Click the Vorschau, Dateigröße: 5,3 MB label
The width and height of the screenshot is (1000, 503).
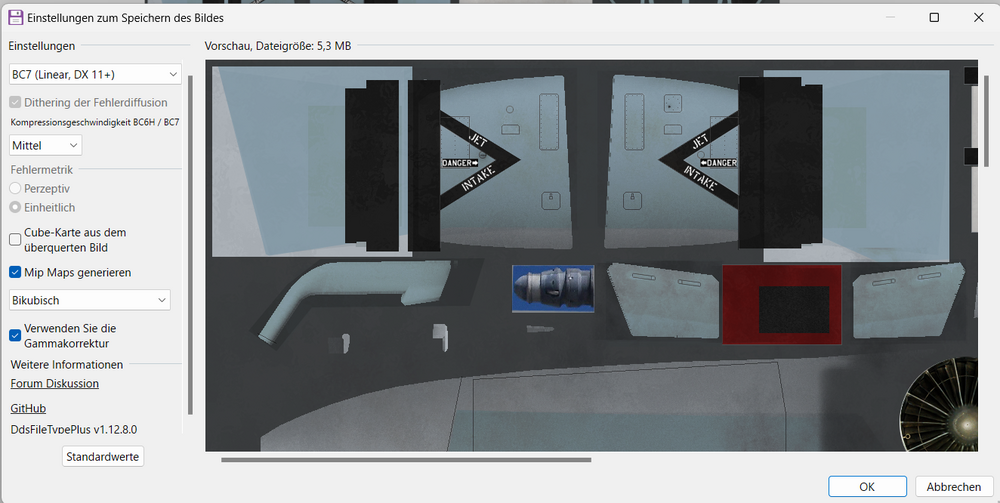pyautogui.click(x=277, y=46)
